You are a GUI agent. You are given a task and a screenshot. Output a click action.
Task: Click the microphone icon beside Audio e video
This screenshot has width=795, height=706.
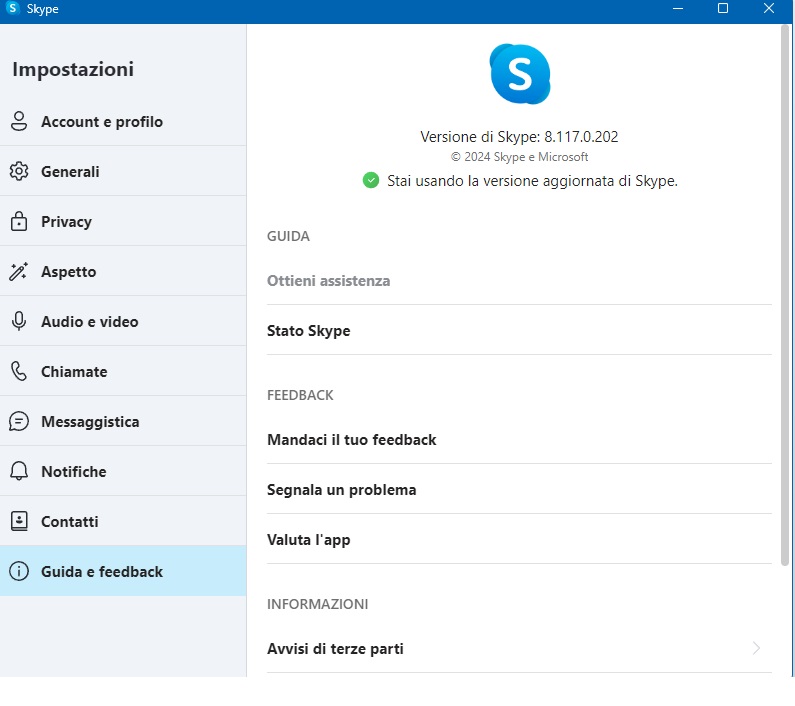[19, 321]
